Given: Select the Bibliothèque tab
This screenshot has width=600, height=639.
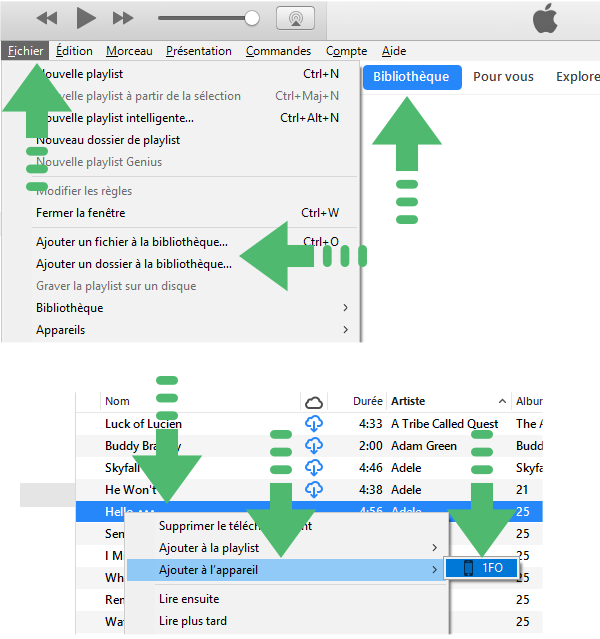Looking at the screenshot, I should tap(412, 77).
